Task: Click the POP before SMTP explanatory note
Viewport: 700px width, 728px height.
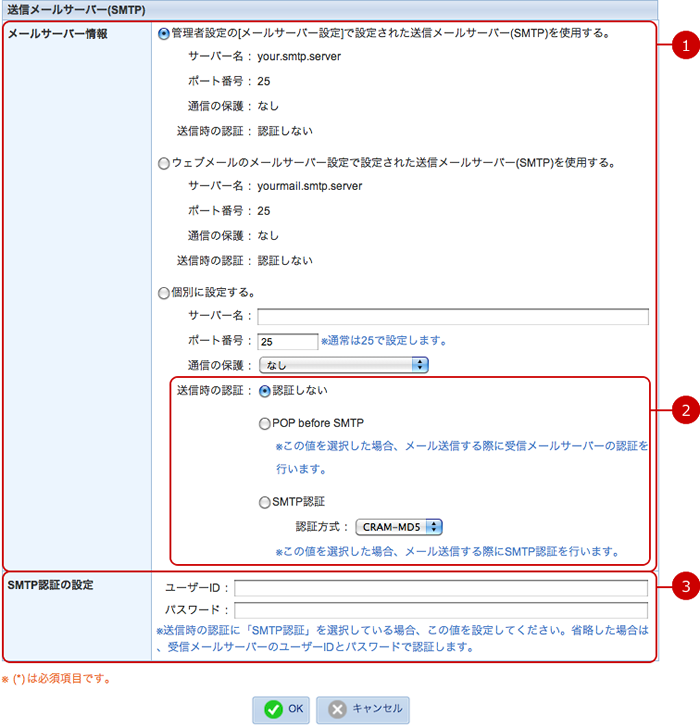Action: point(462,458)
